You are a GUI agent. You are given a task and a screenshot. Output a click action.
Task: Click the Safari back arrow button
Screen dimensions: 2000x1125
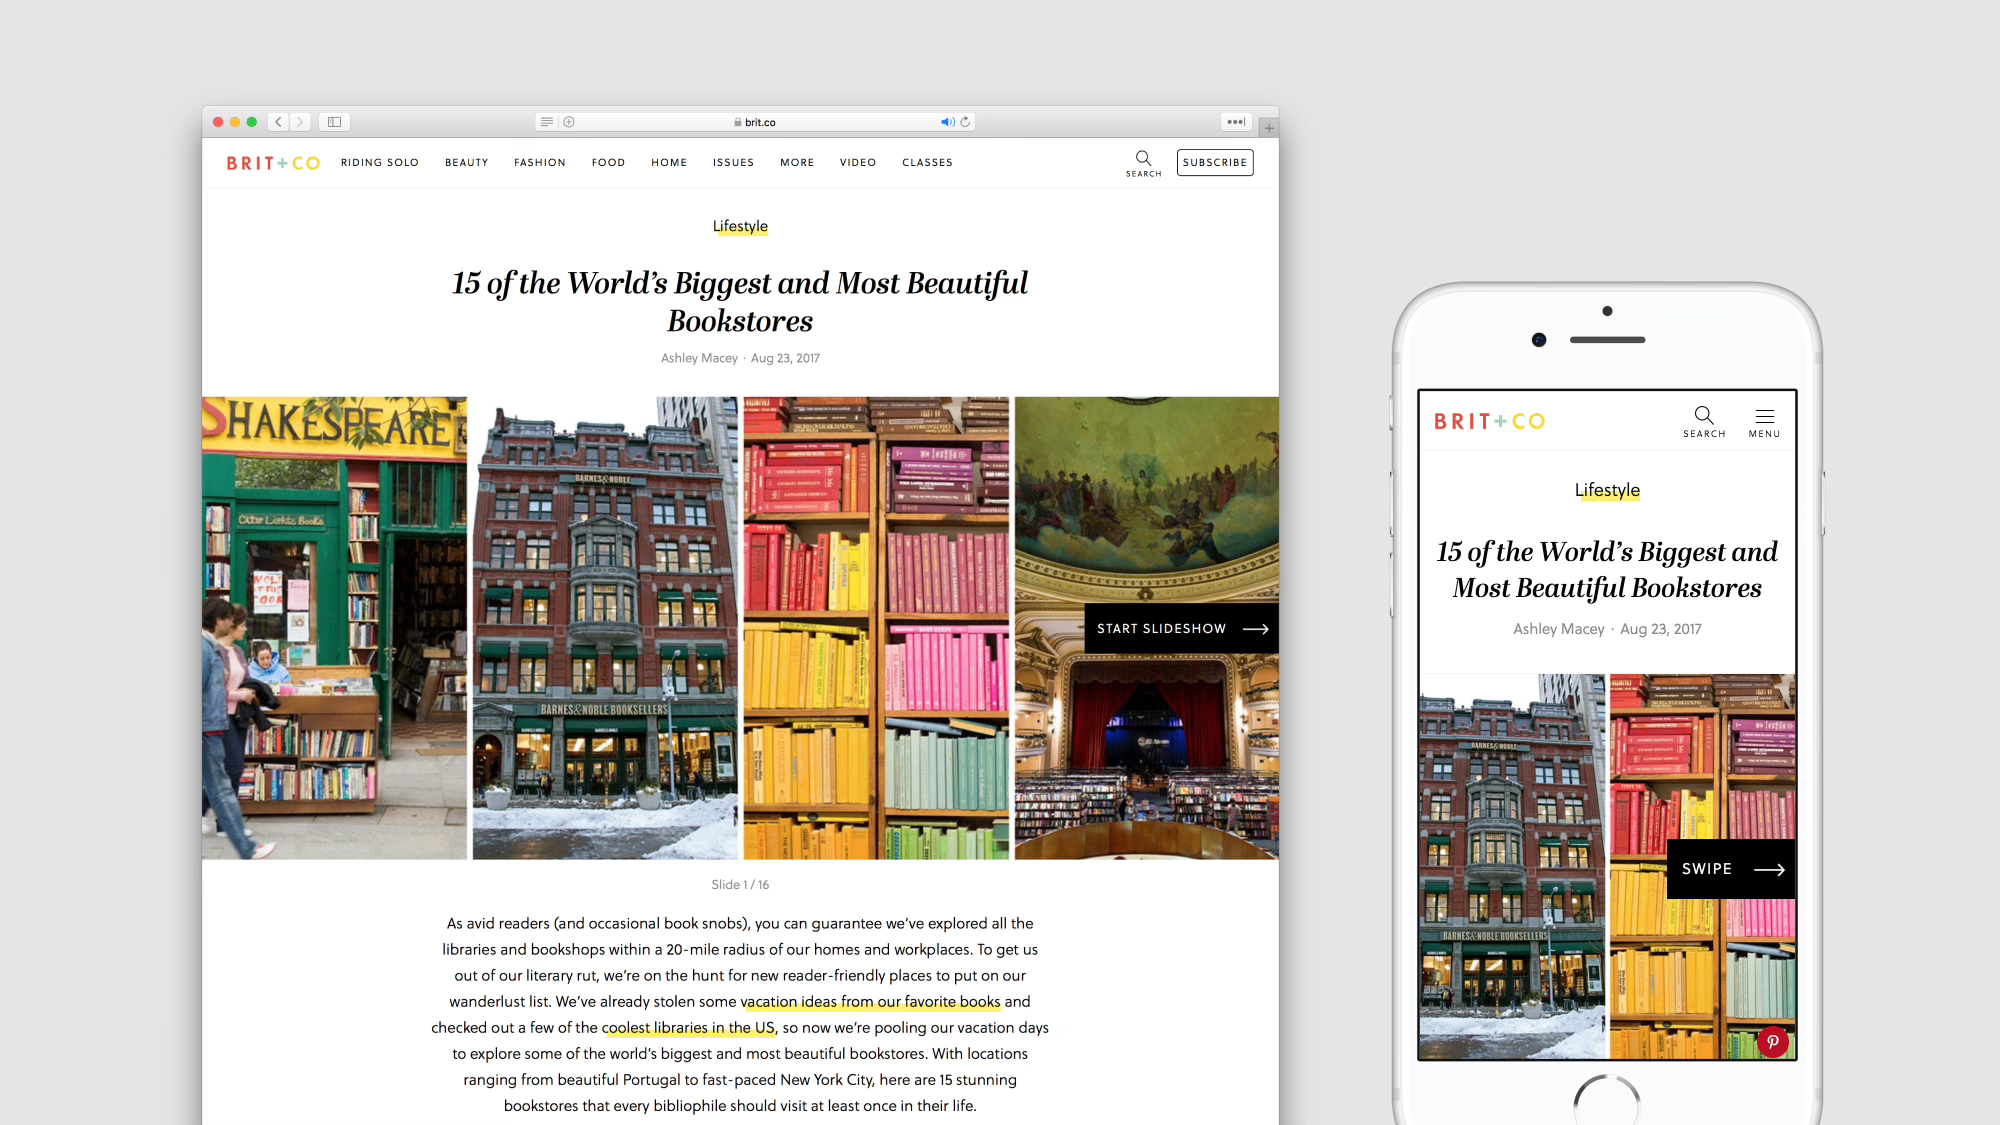(279, 122)
